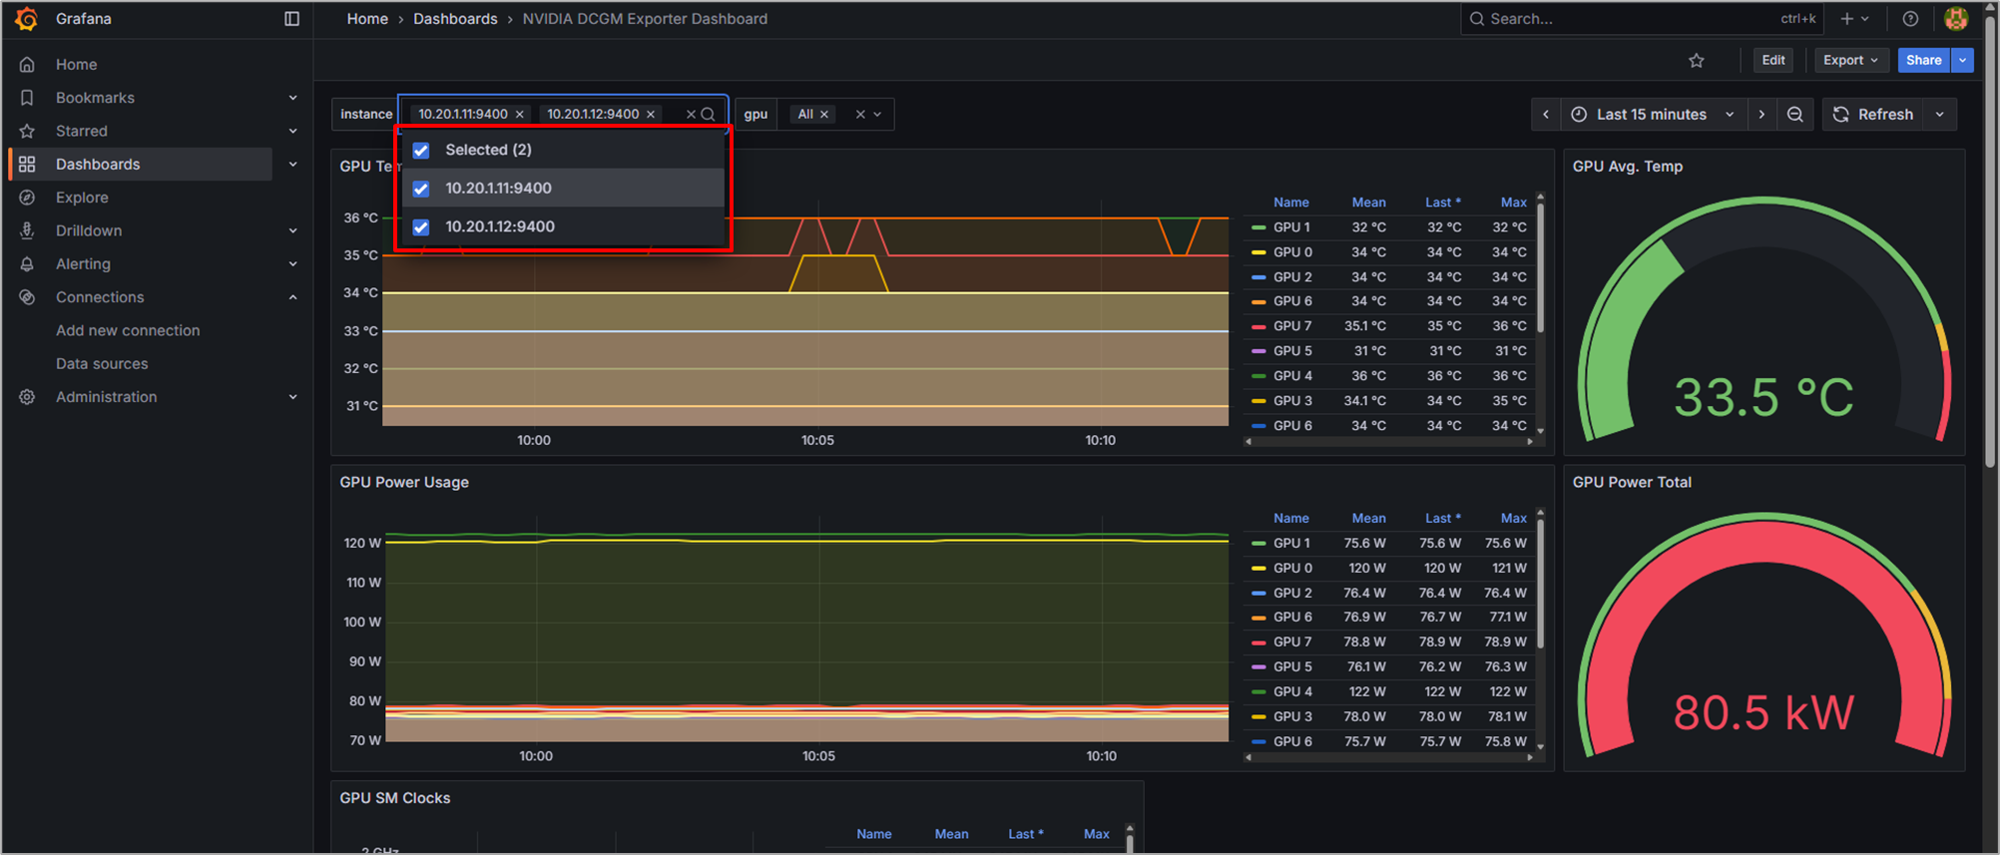Expand the Export dropdown
This screenshot has height=855, width=2000.
(x=1850, y=61)
